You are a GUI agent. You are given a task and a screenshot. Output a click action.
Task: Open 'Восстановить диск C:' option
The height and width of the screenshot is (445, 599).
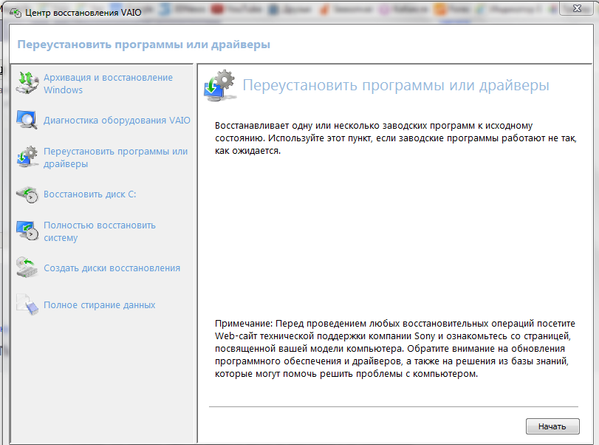90,194
